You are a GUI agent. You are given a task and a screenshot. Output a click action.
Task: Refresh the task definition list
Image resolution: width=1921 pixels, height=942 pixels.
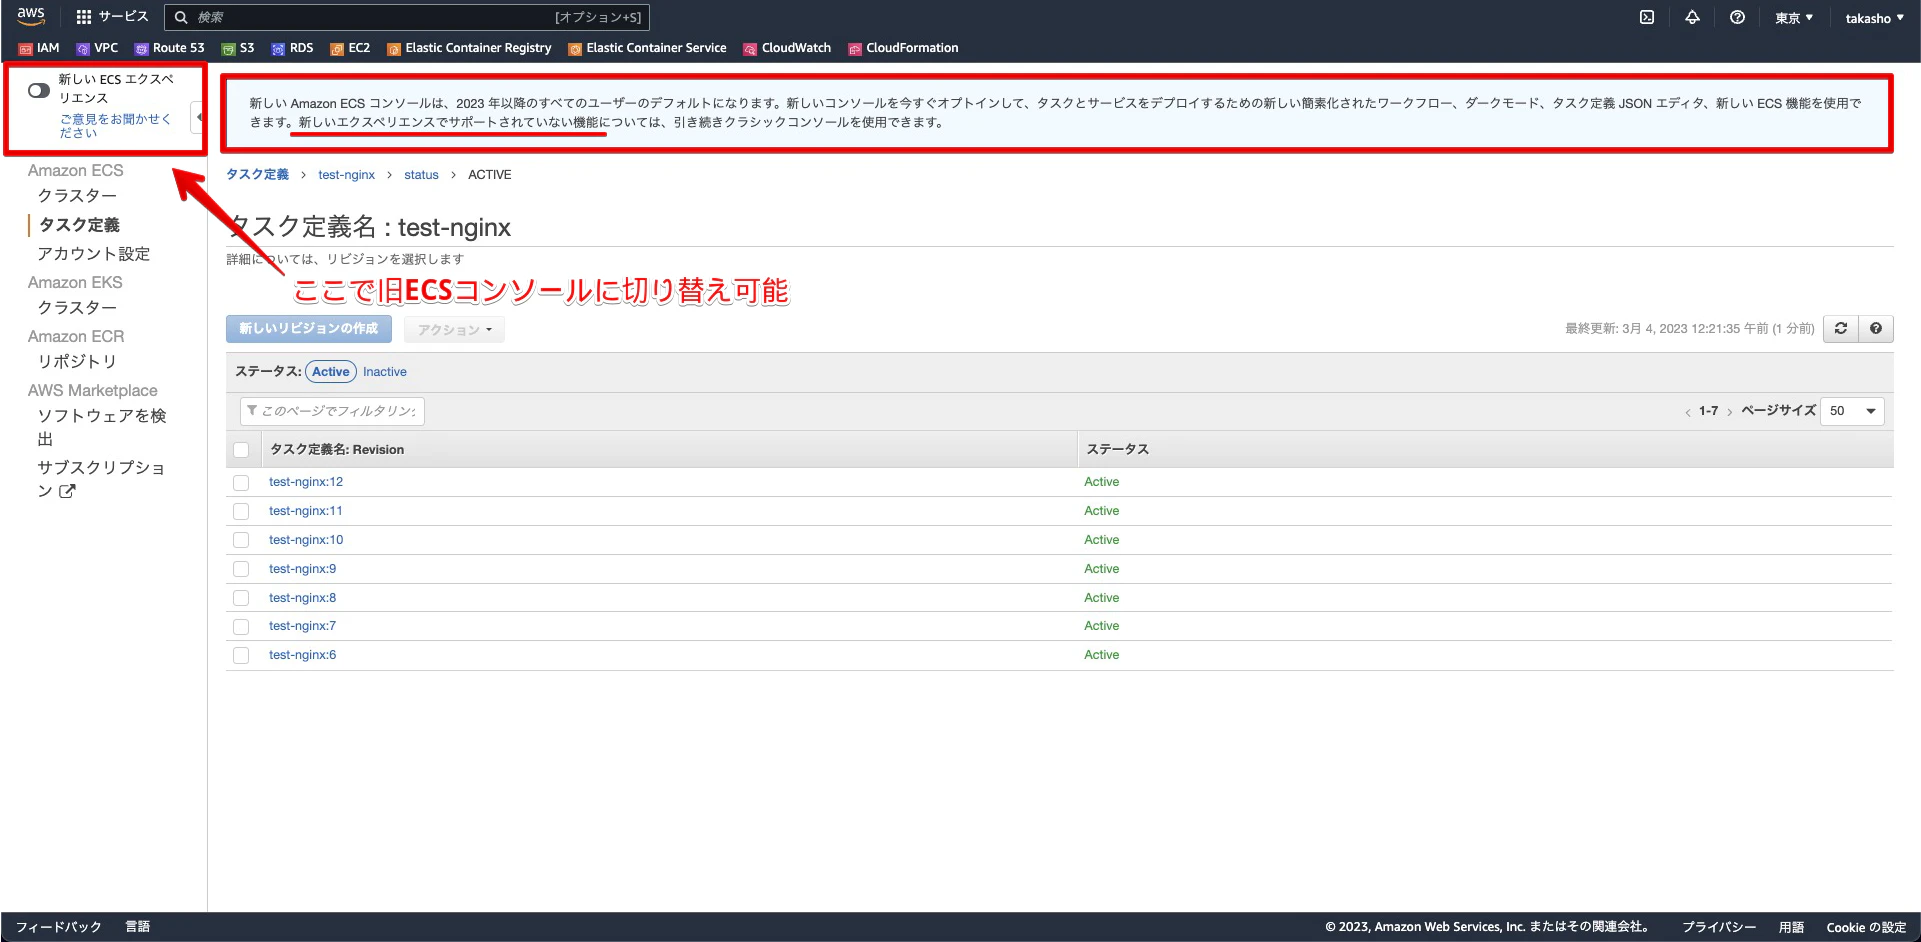[1841, 328]
